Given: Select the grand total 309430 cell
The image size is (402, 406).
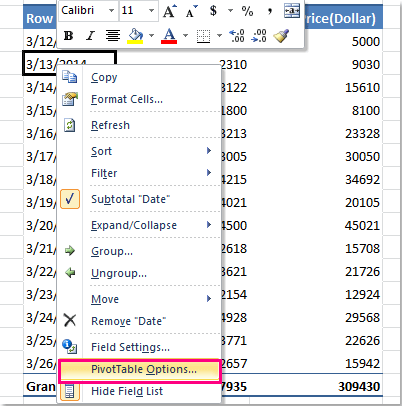Looking at the screenshot, I should pyautogui.click(x=359, y=387).
